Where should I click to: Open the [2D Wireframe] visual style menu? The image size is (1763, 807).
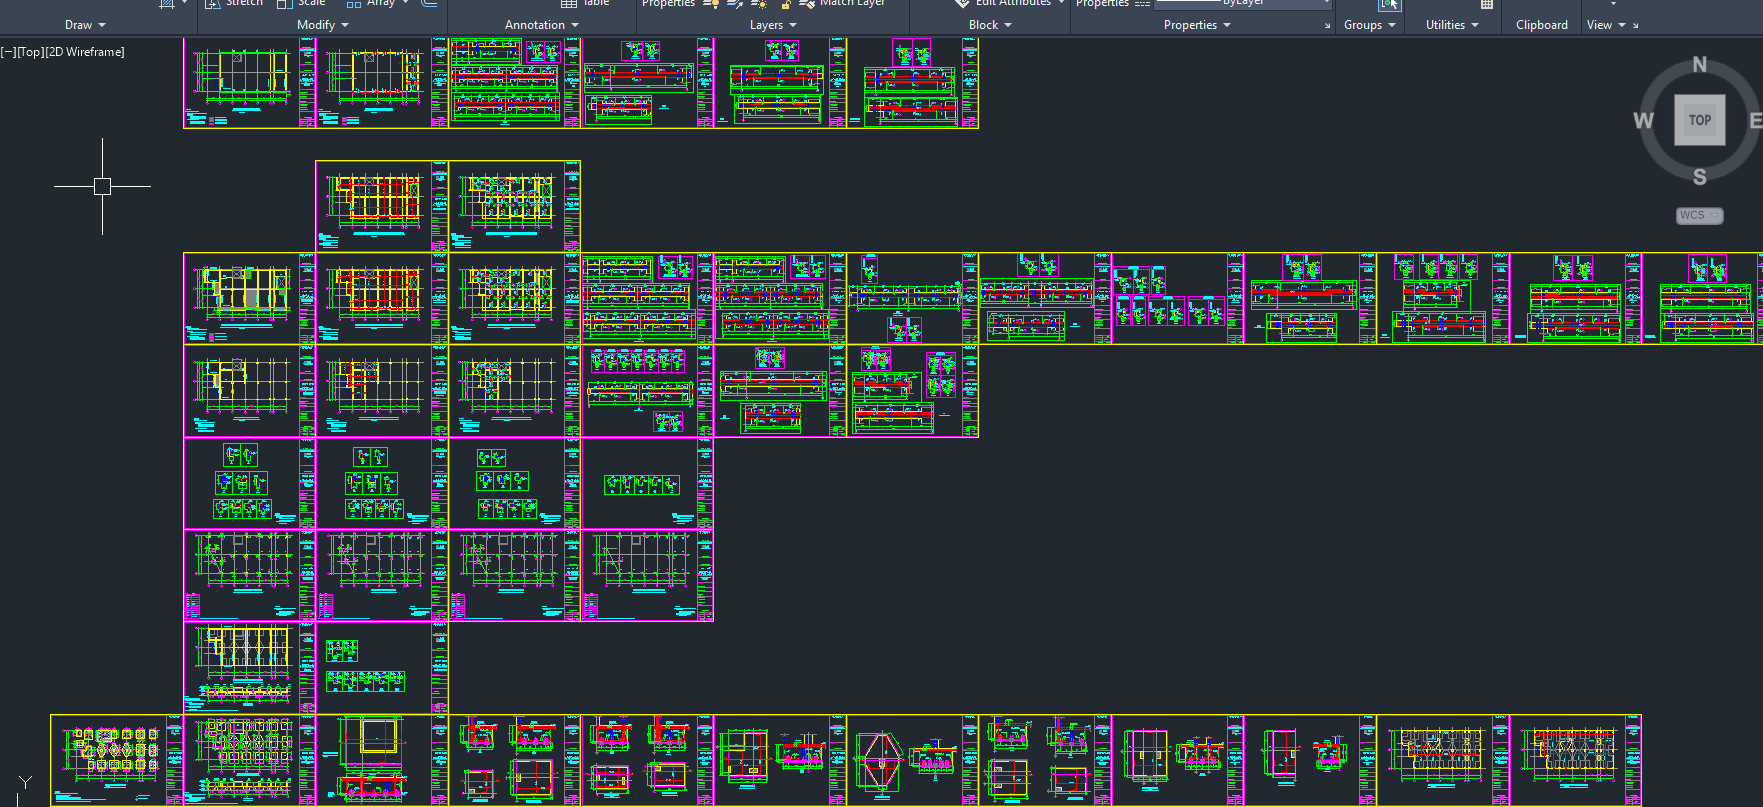click(85, 52)
